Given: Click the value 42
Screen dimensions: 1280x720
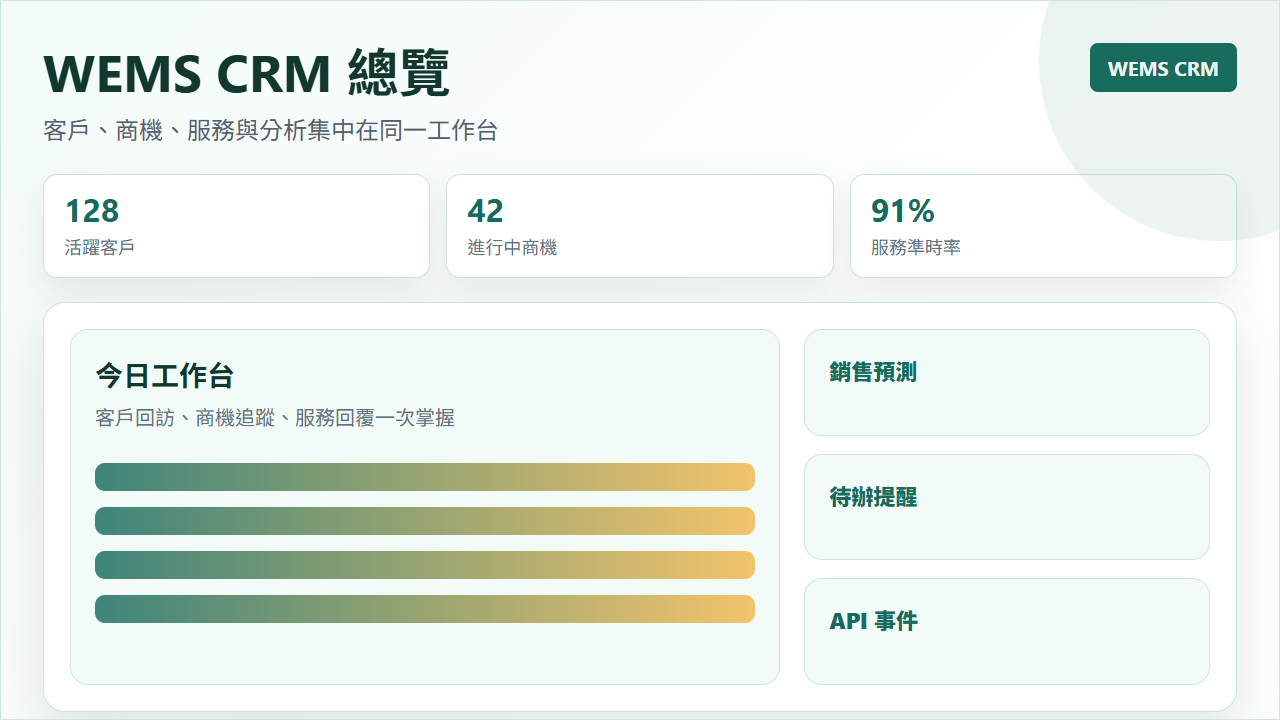Looking at the screenshot, I should click(x=486, y=211).
